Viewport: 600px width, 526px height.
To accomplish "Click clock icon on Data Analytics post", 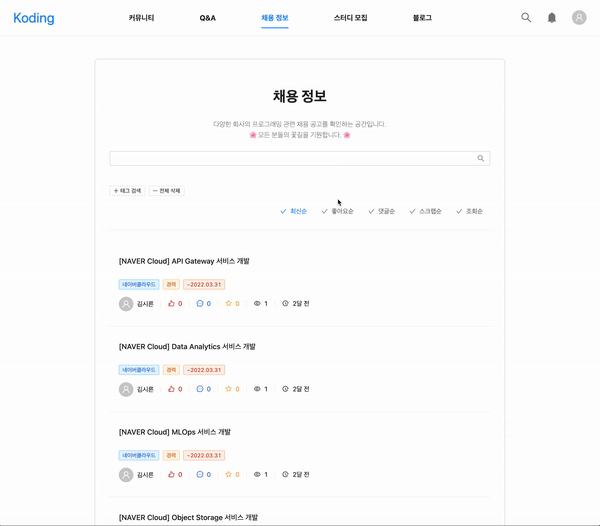I will point(285,389).
